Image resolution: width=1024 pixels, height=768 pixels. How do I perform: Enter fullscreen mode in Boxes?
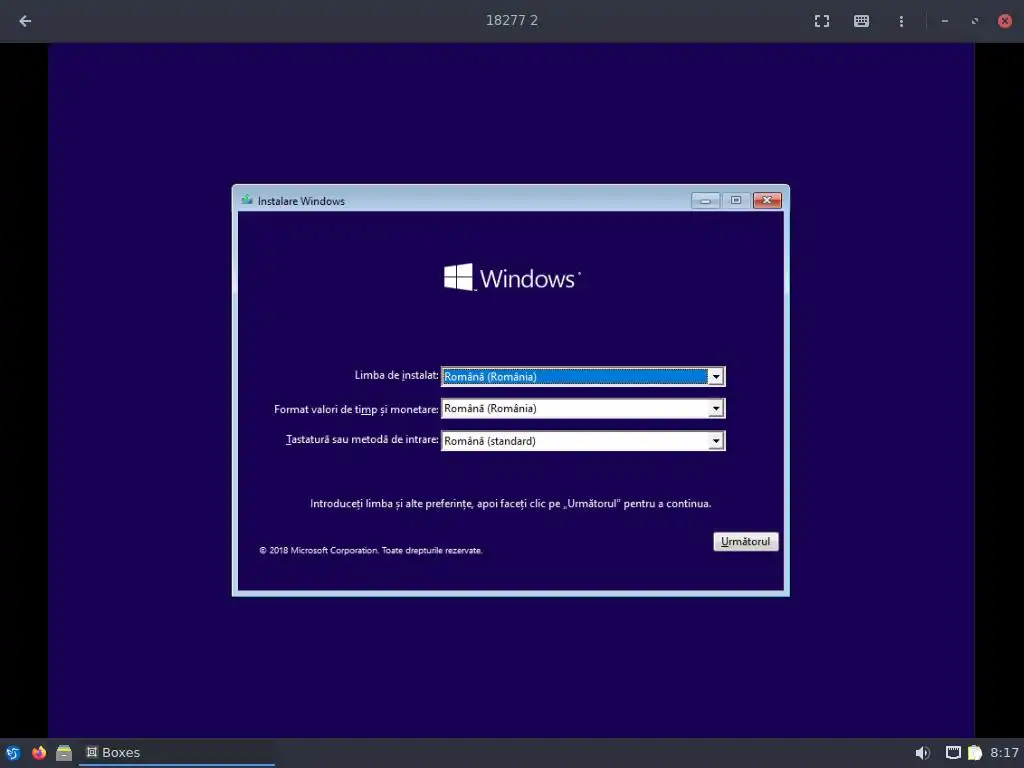(822, 21)
